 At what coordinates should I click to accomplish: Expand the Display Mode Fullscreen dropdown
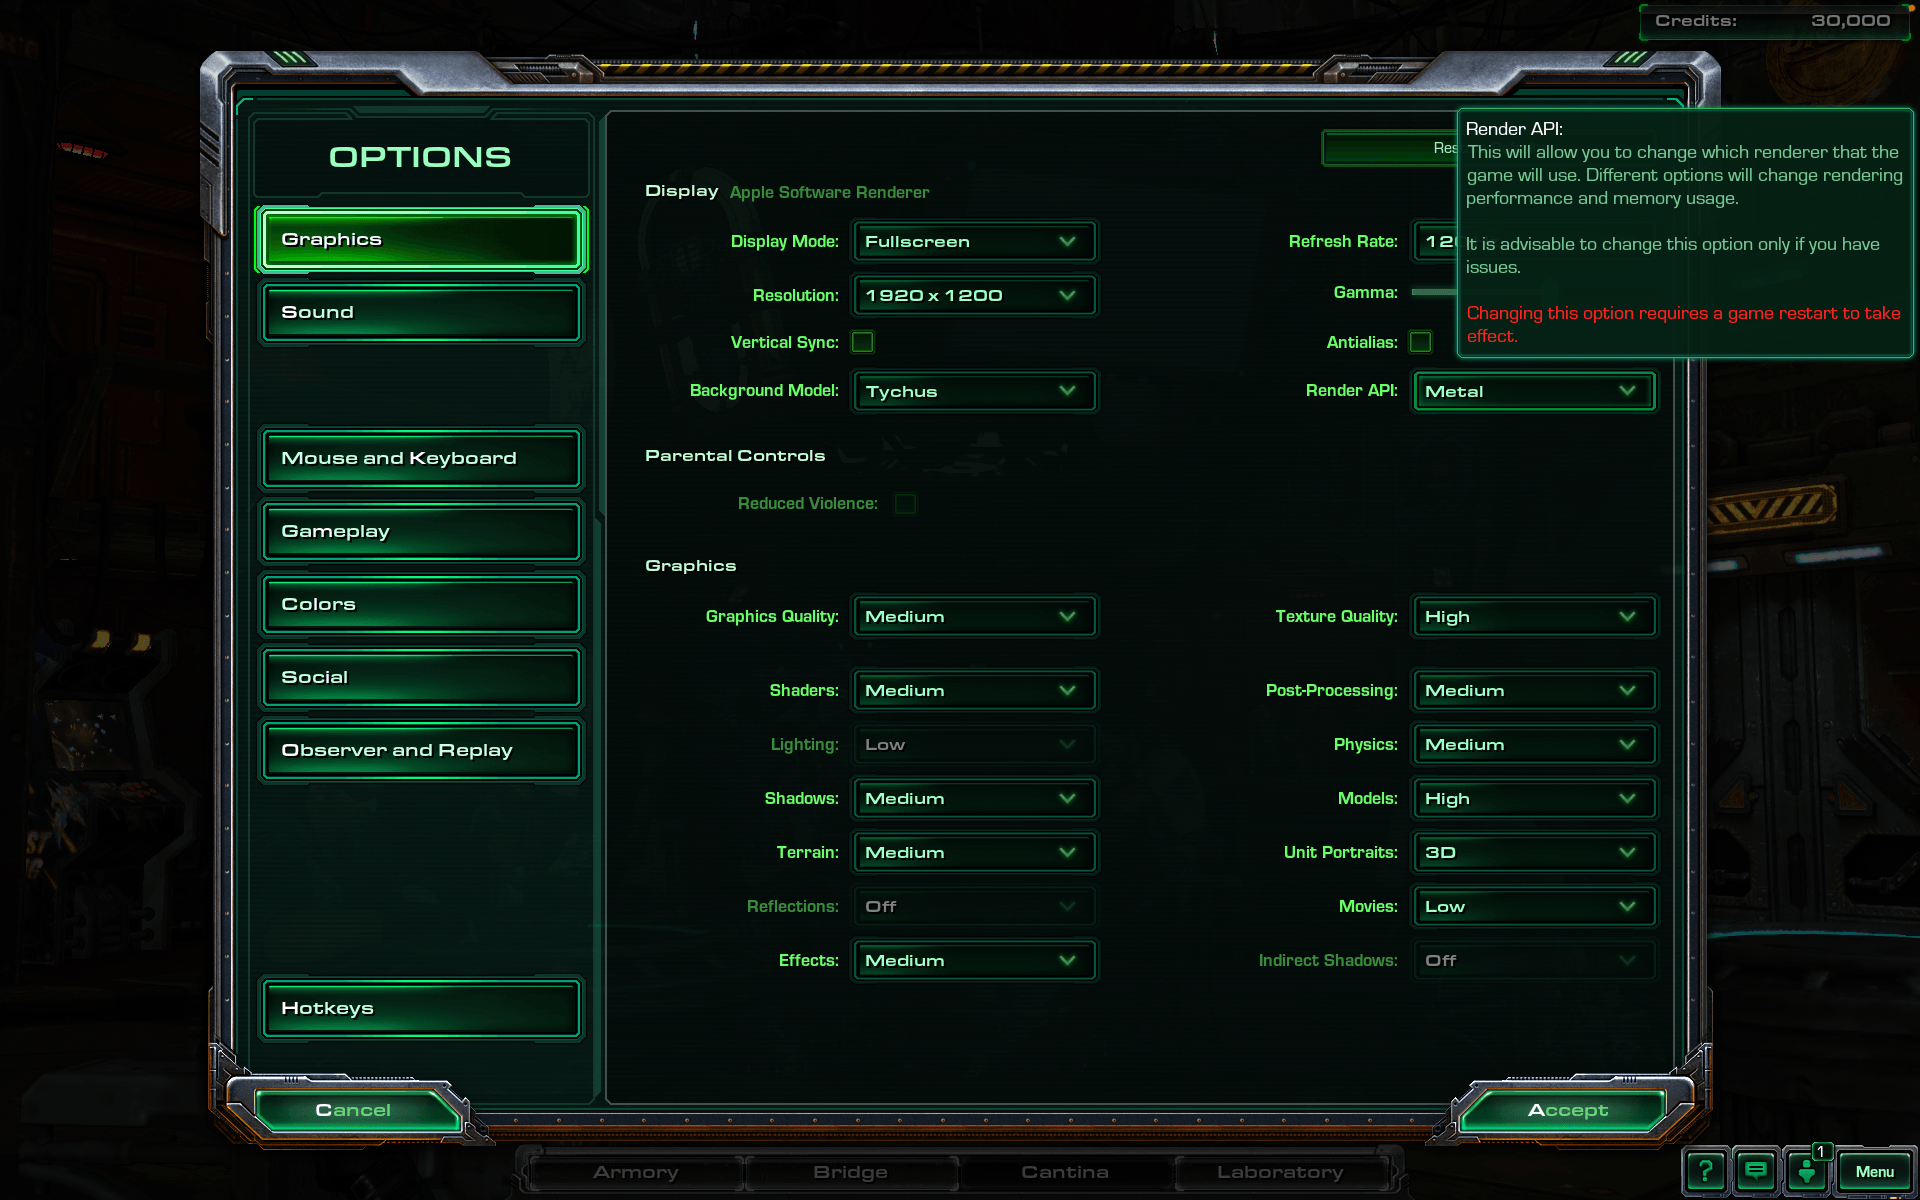point(973,242)
